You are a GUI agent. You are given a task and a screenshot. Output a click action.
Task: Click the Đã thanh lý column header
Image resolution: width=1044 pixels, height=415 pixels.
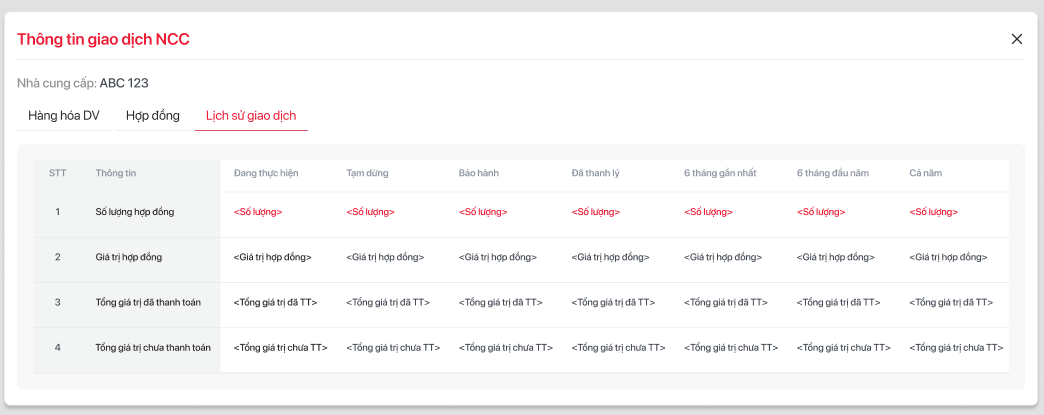[x=596, y=173]
